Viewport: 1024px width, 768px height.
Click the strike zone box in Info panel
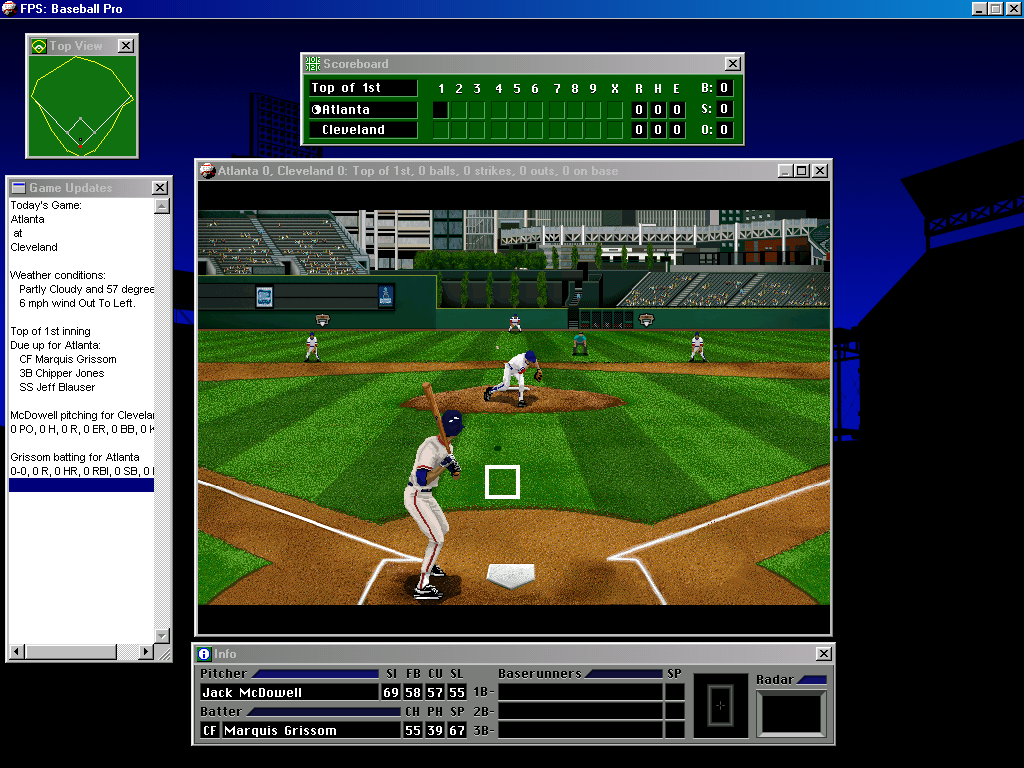pyautogui.click(x=720, y=705)
